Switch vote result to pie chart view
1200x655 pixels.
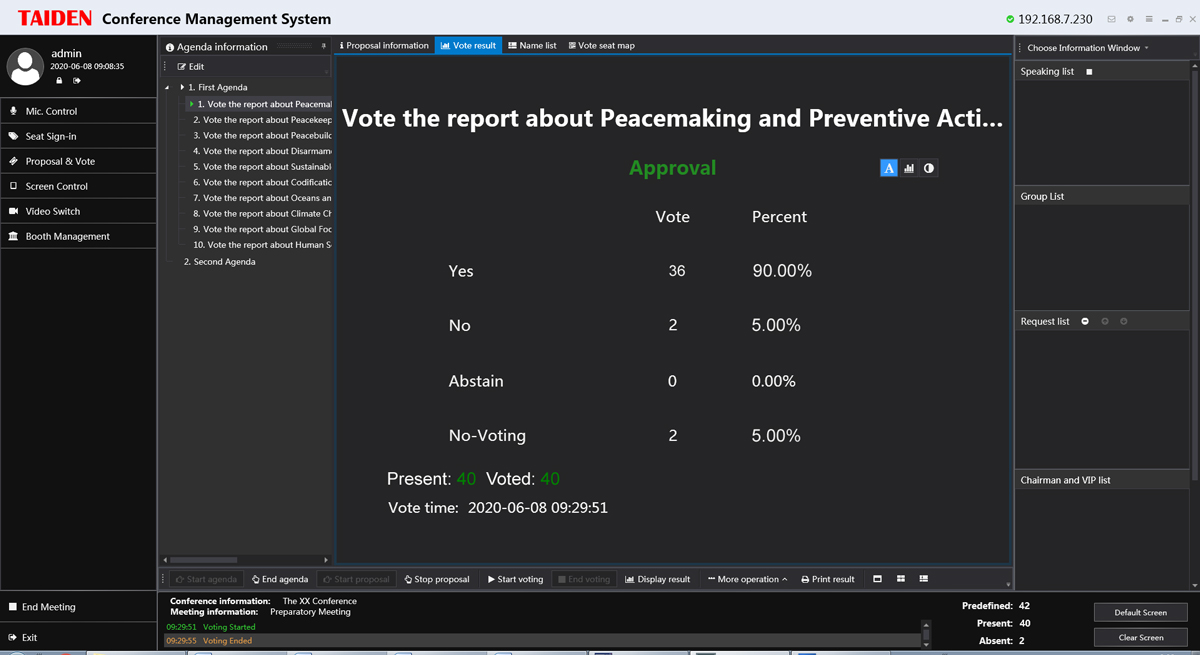click(929, 168)
